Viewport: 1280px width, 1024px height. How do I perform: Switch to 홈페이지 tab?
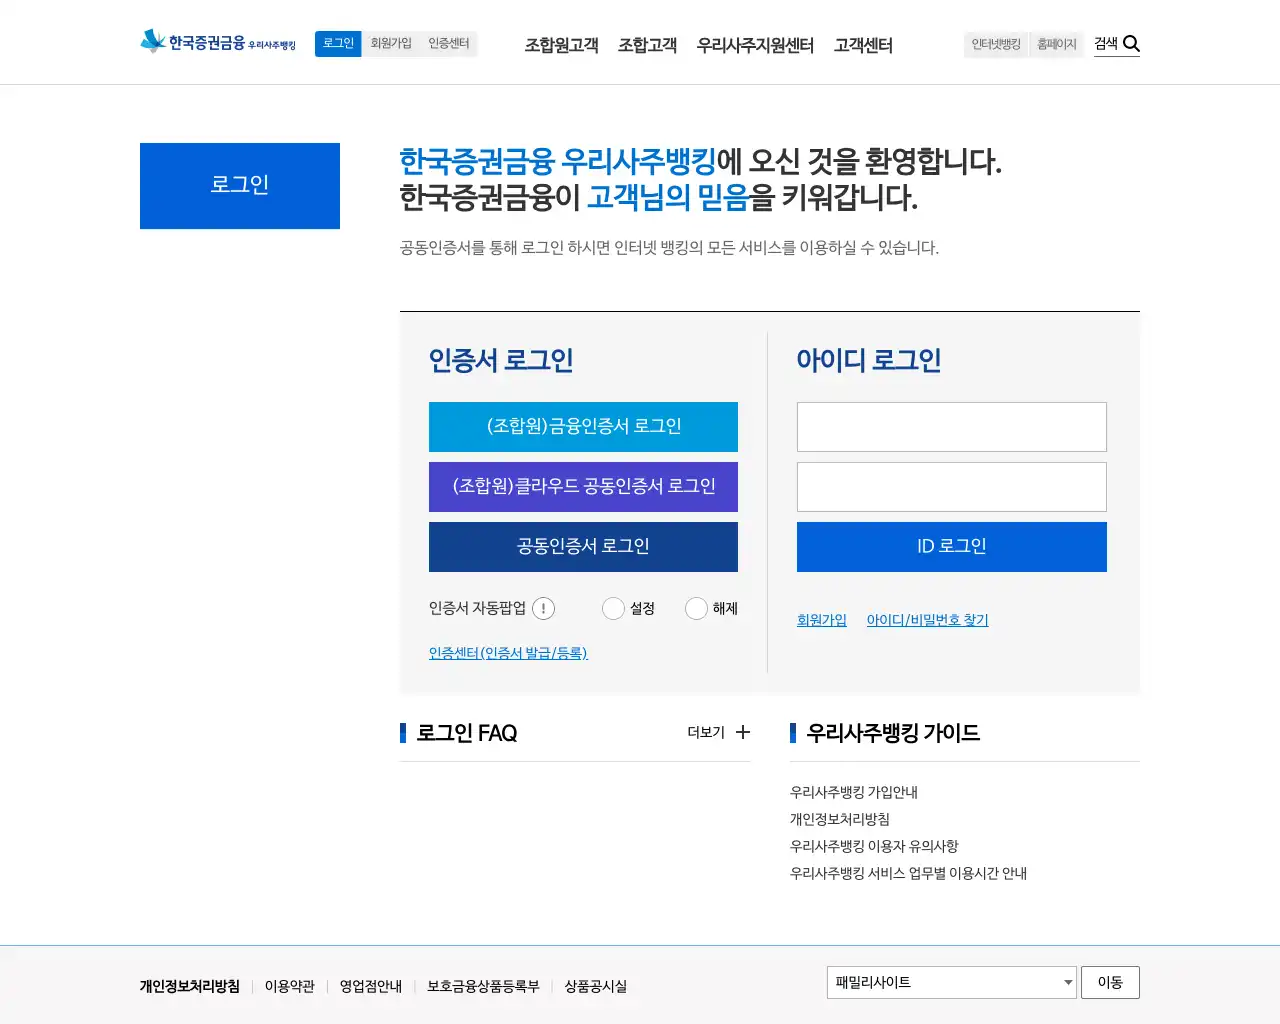pyautogui.click(x=1057, y=44)
